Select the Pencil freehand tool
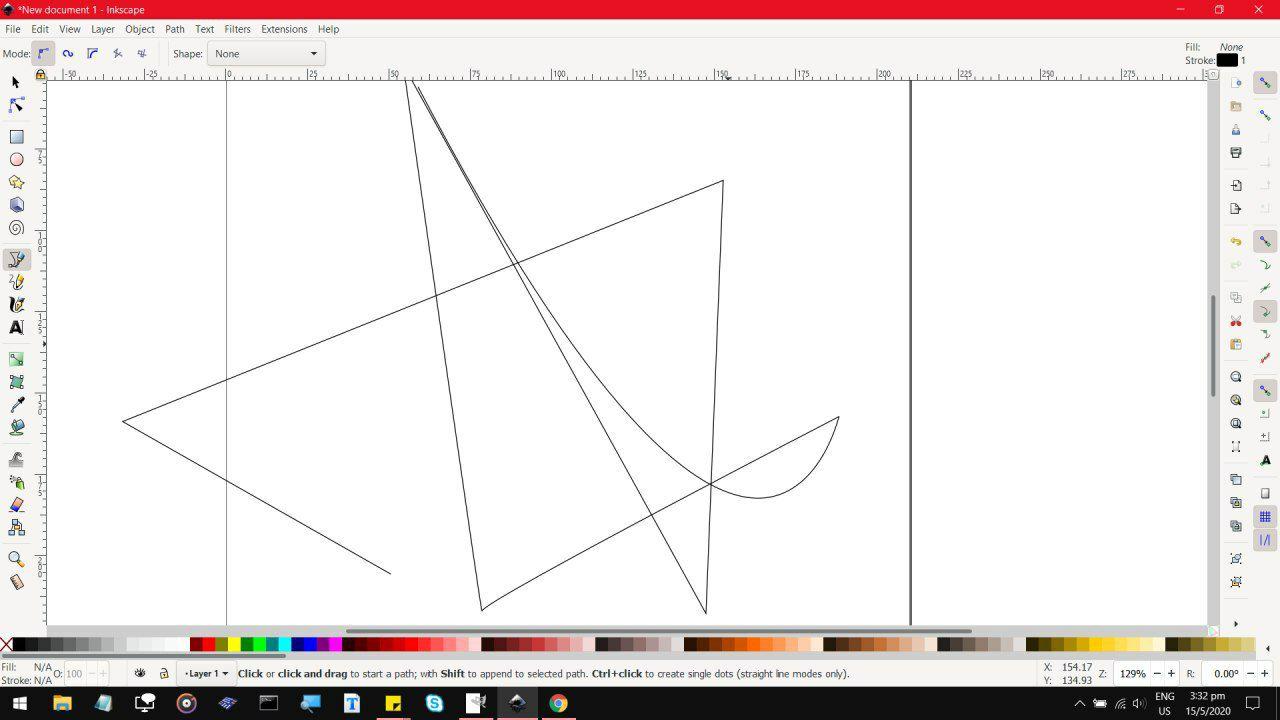 point(16,283)
